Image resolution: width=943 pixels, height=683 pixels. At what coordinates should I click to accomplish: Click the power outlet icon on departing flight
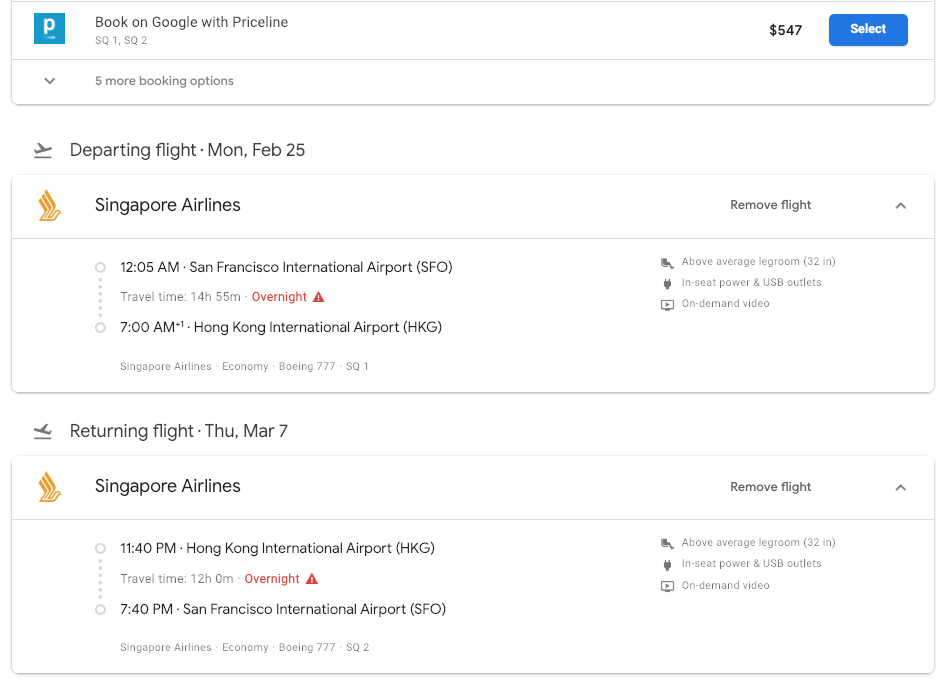click(x=667, y=283)
